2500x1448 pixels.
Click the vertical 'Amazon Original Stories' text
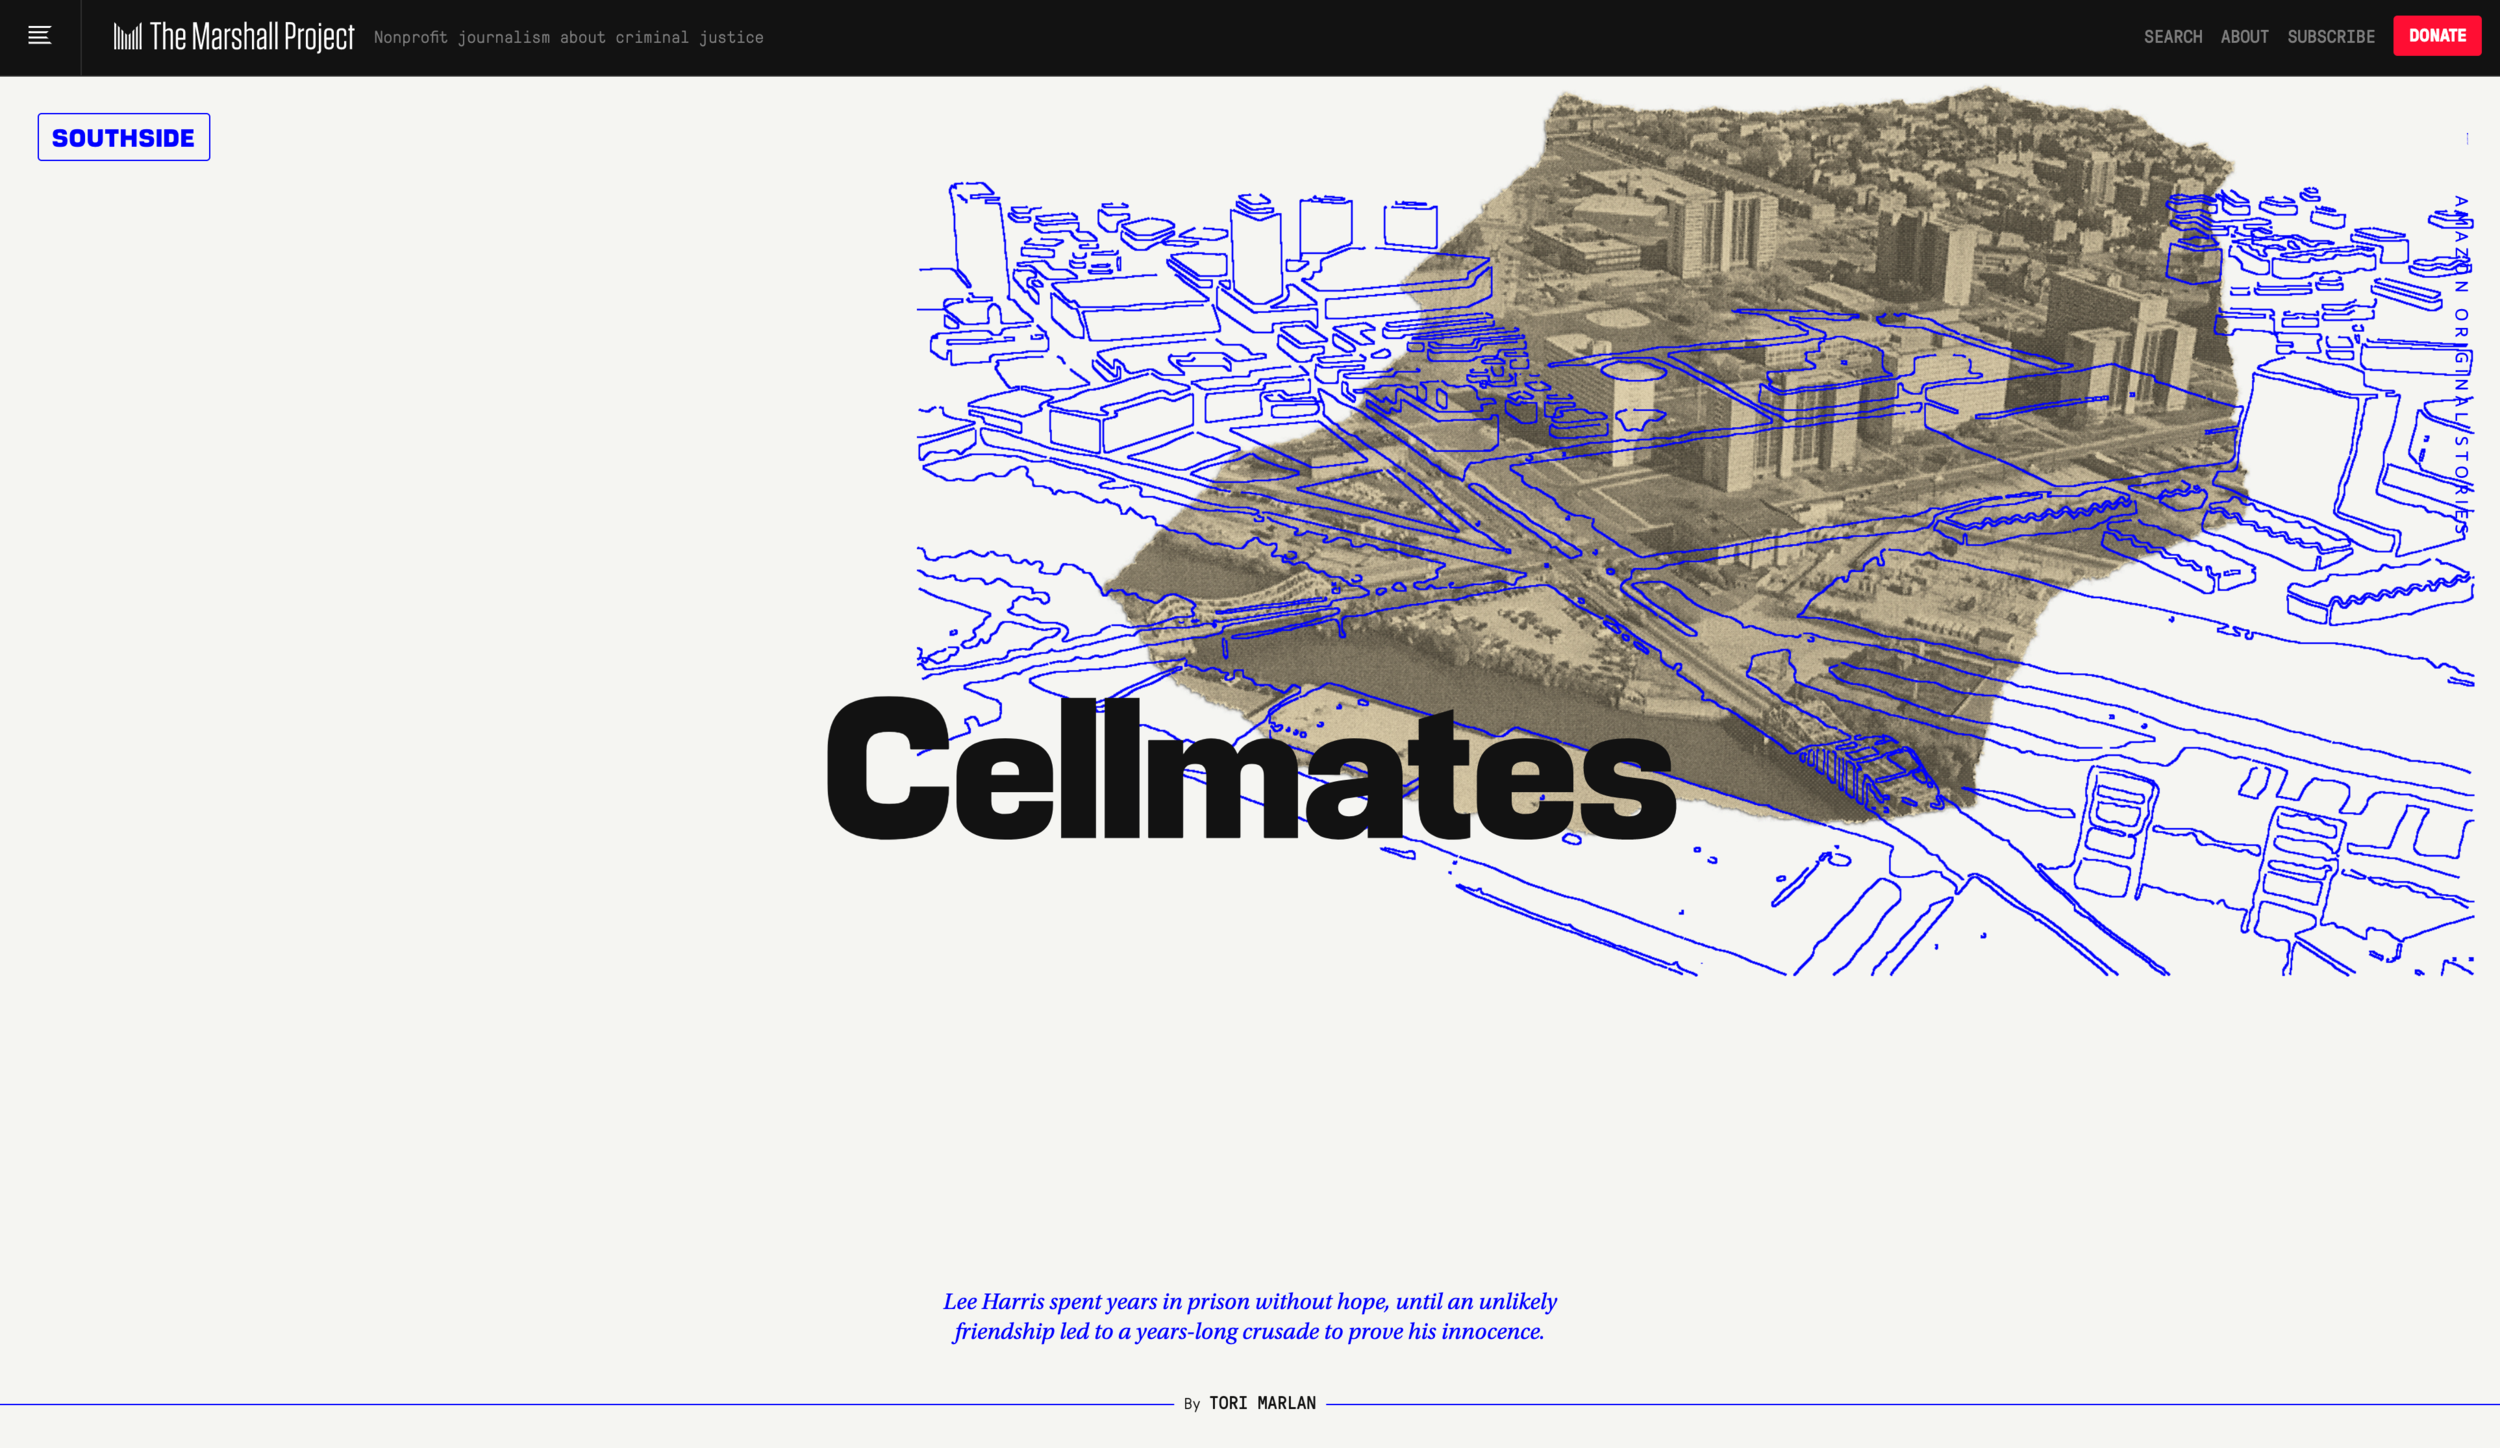(x=2461, y=365)
